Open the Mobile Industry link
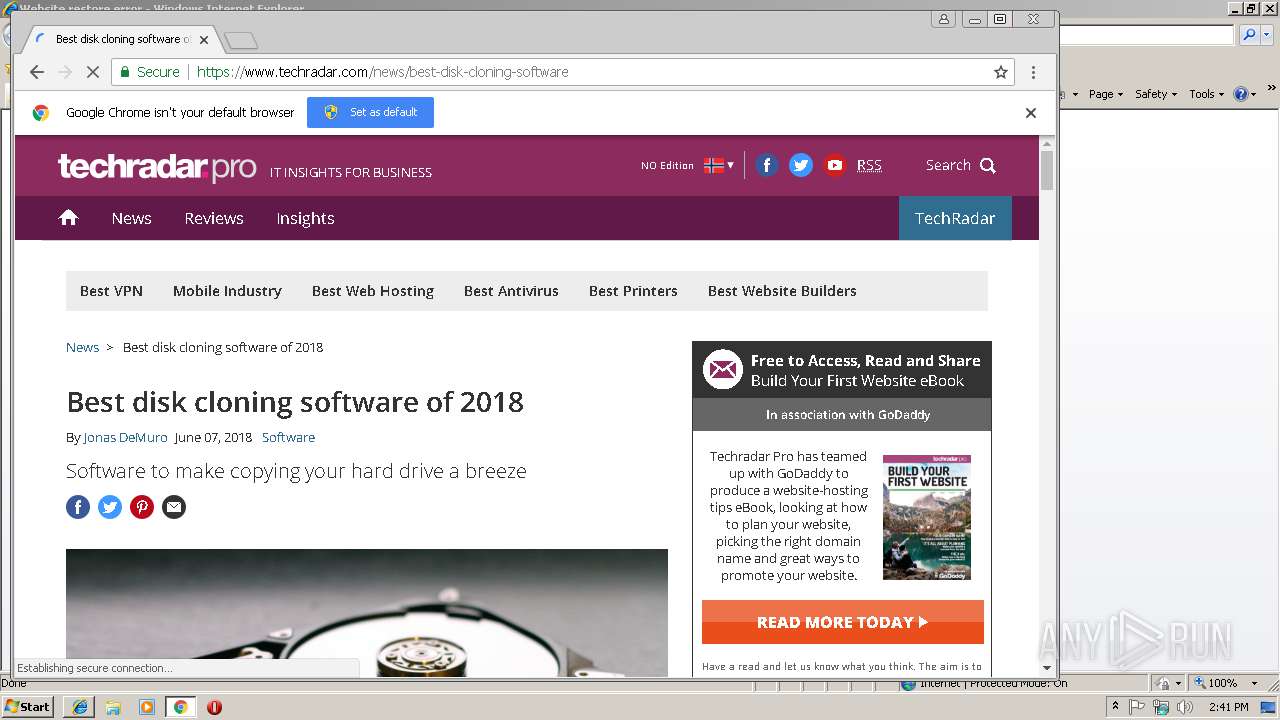1280x720 pixels. click(x=227, y=291)
